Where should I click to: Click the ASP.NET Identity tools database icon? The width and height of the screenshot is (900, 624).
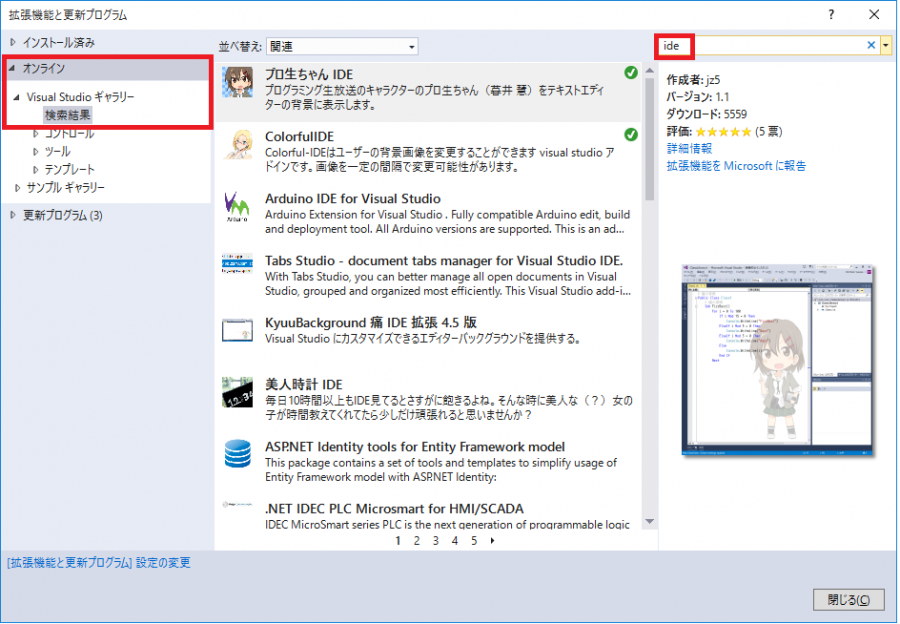point(237,455)
